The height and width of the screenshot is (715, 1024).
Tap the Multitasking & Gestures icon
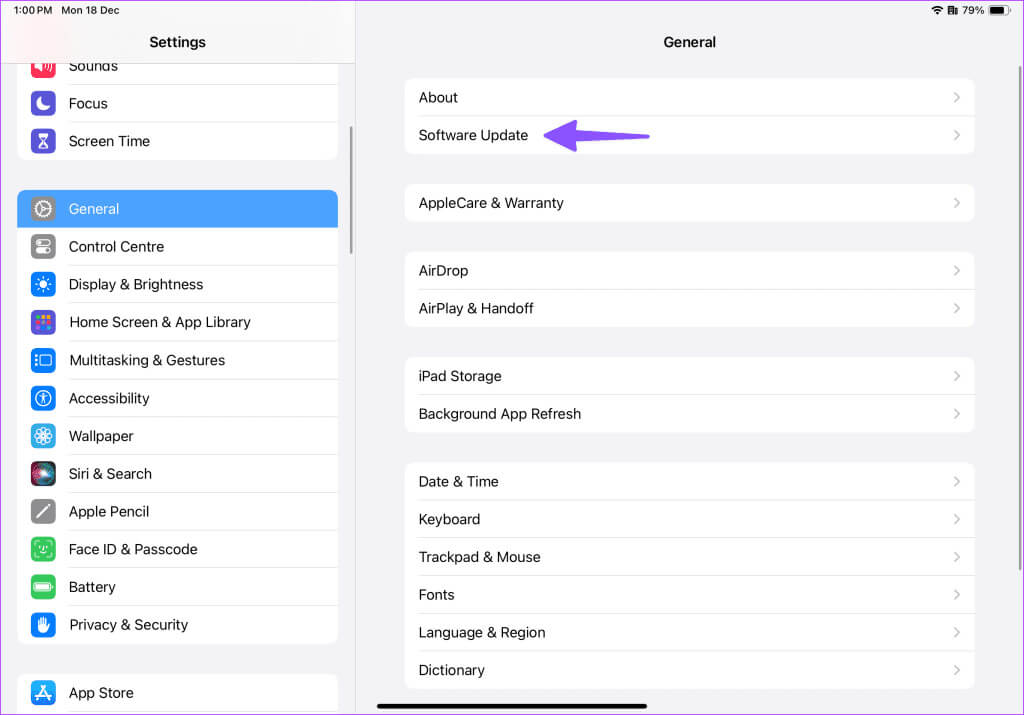click(x=43, y=360)
